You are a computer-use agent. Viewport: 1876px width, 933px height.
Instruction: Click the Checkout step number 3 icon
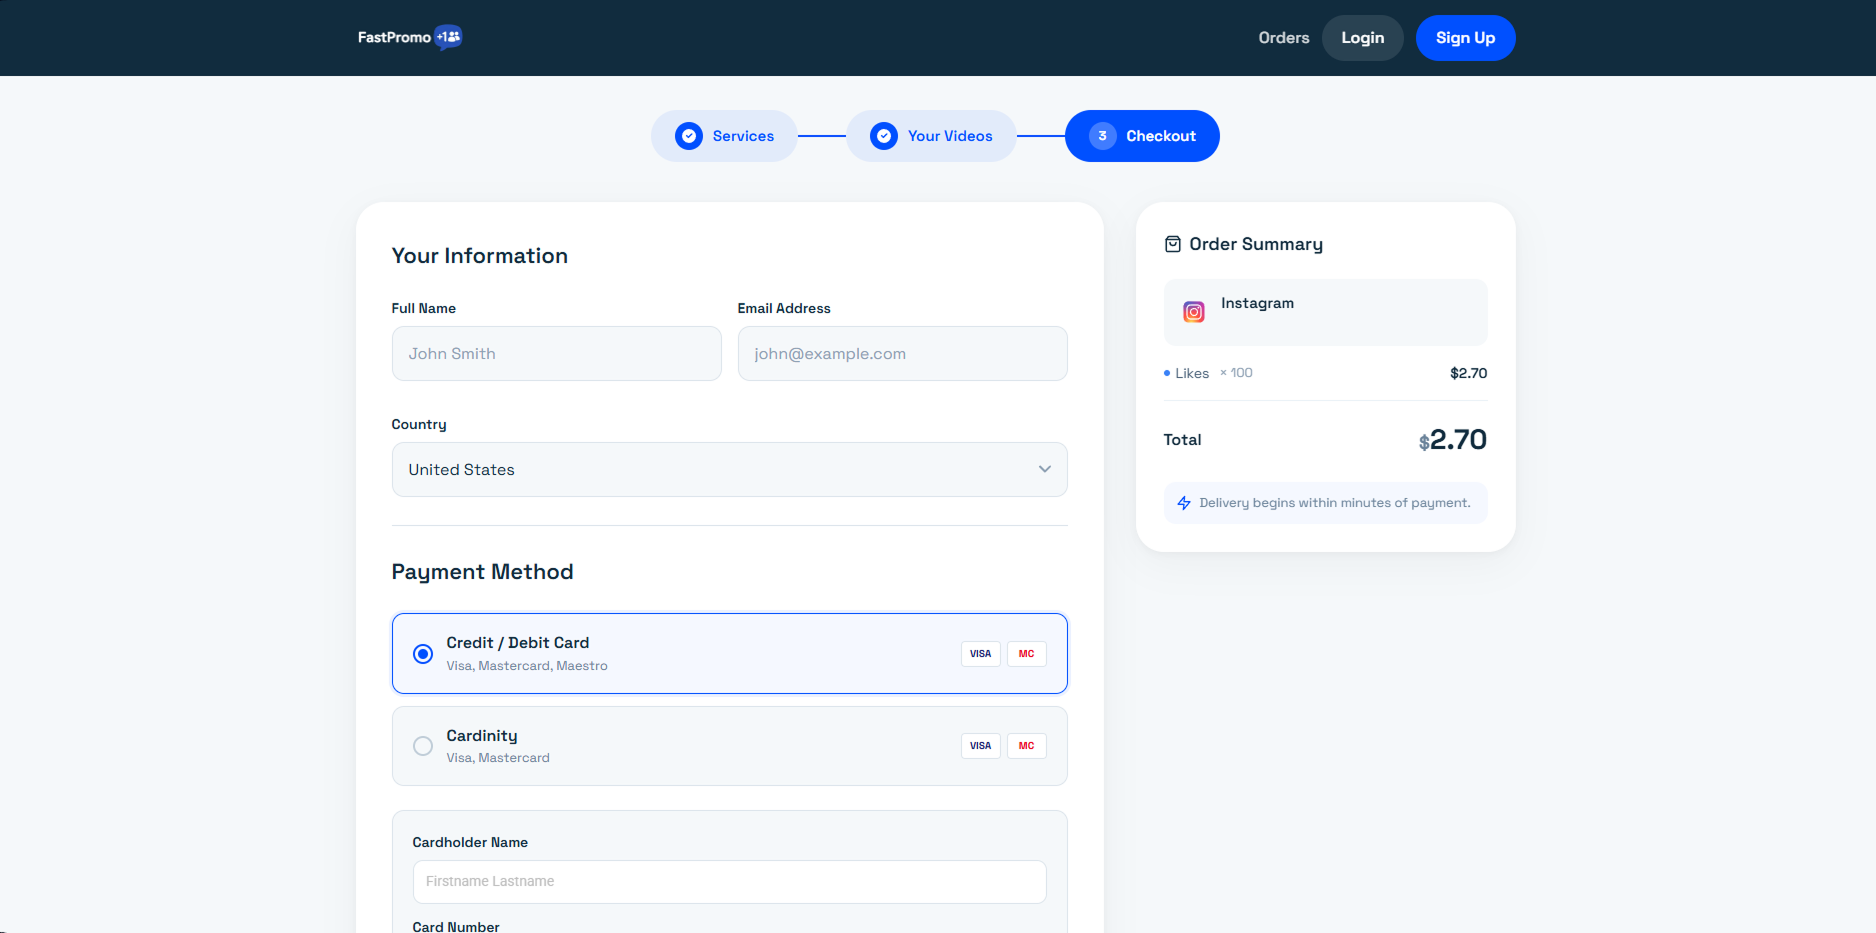tap(1103, 136)
